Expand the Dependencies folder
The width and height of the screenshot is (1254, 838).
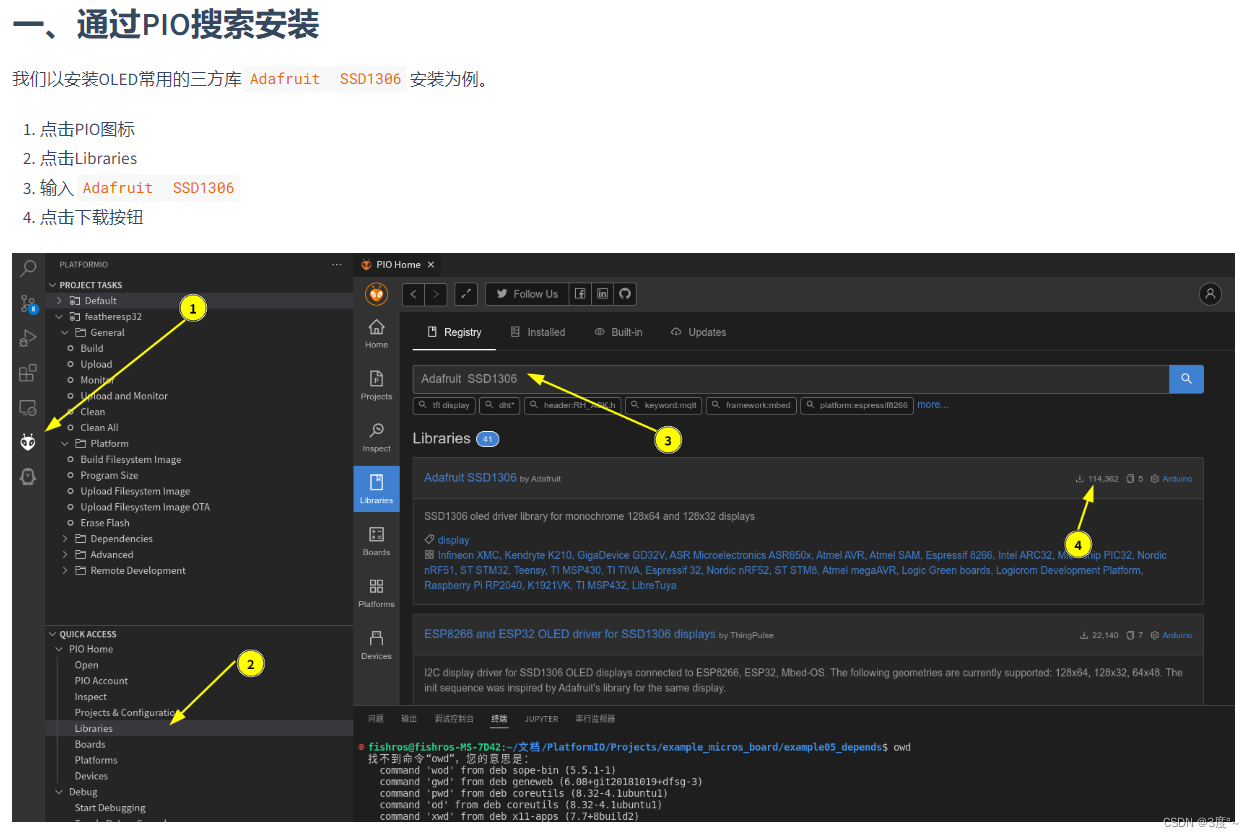coord(121,539)
